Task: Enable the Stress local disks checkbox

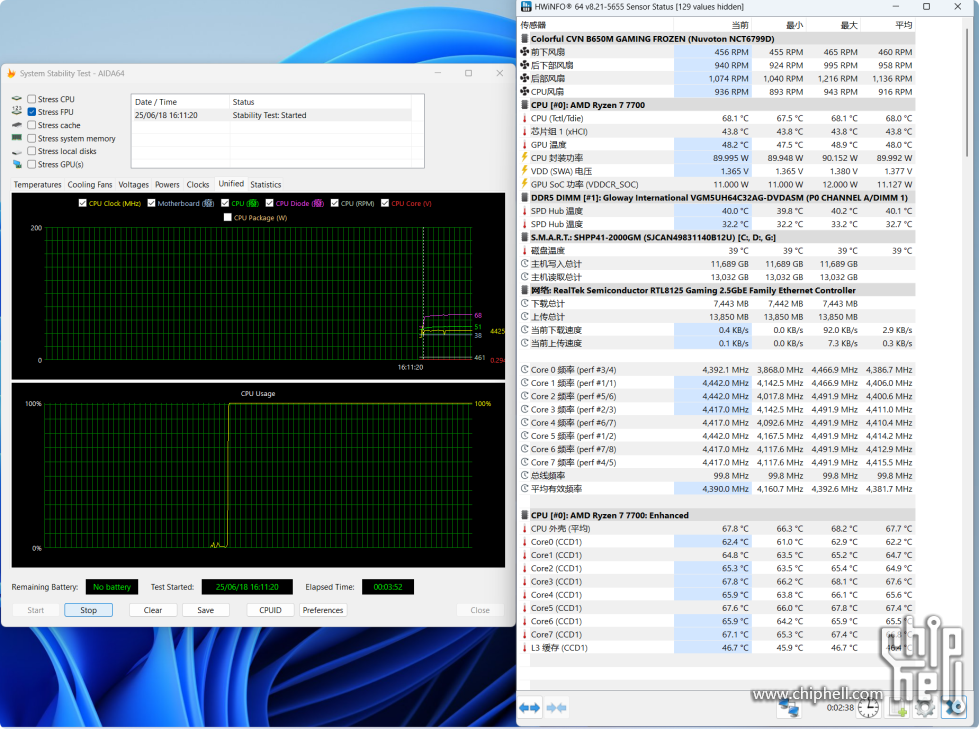Action: coord(31,151)
